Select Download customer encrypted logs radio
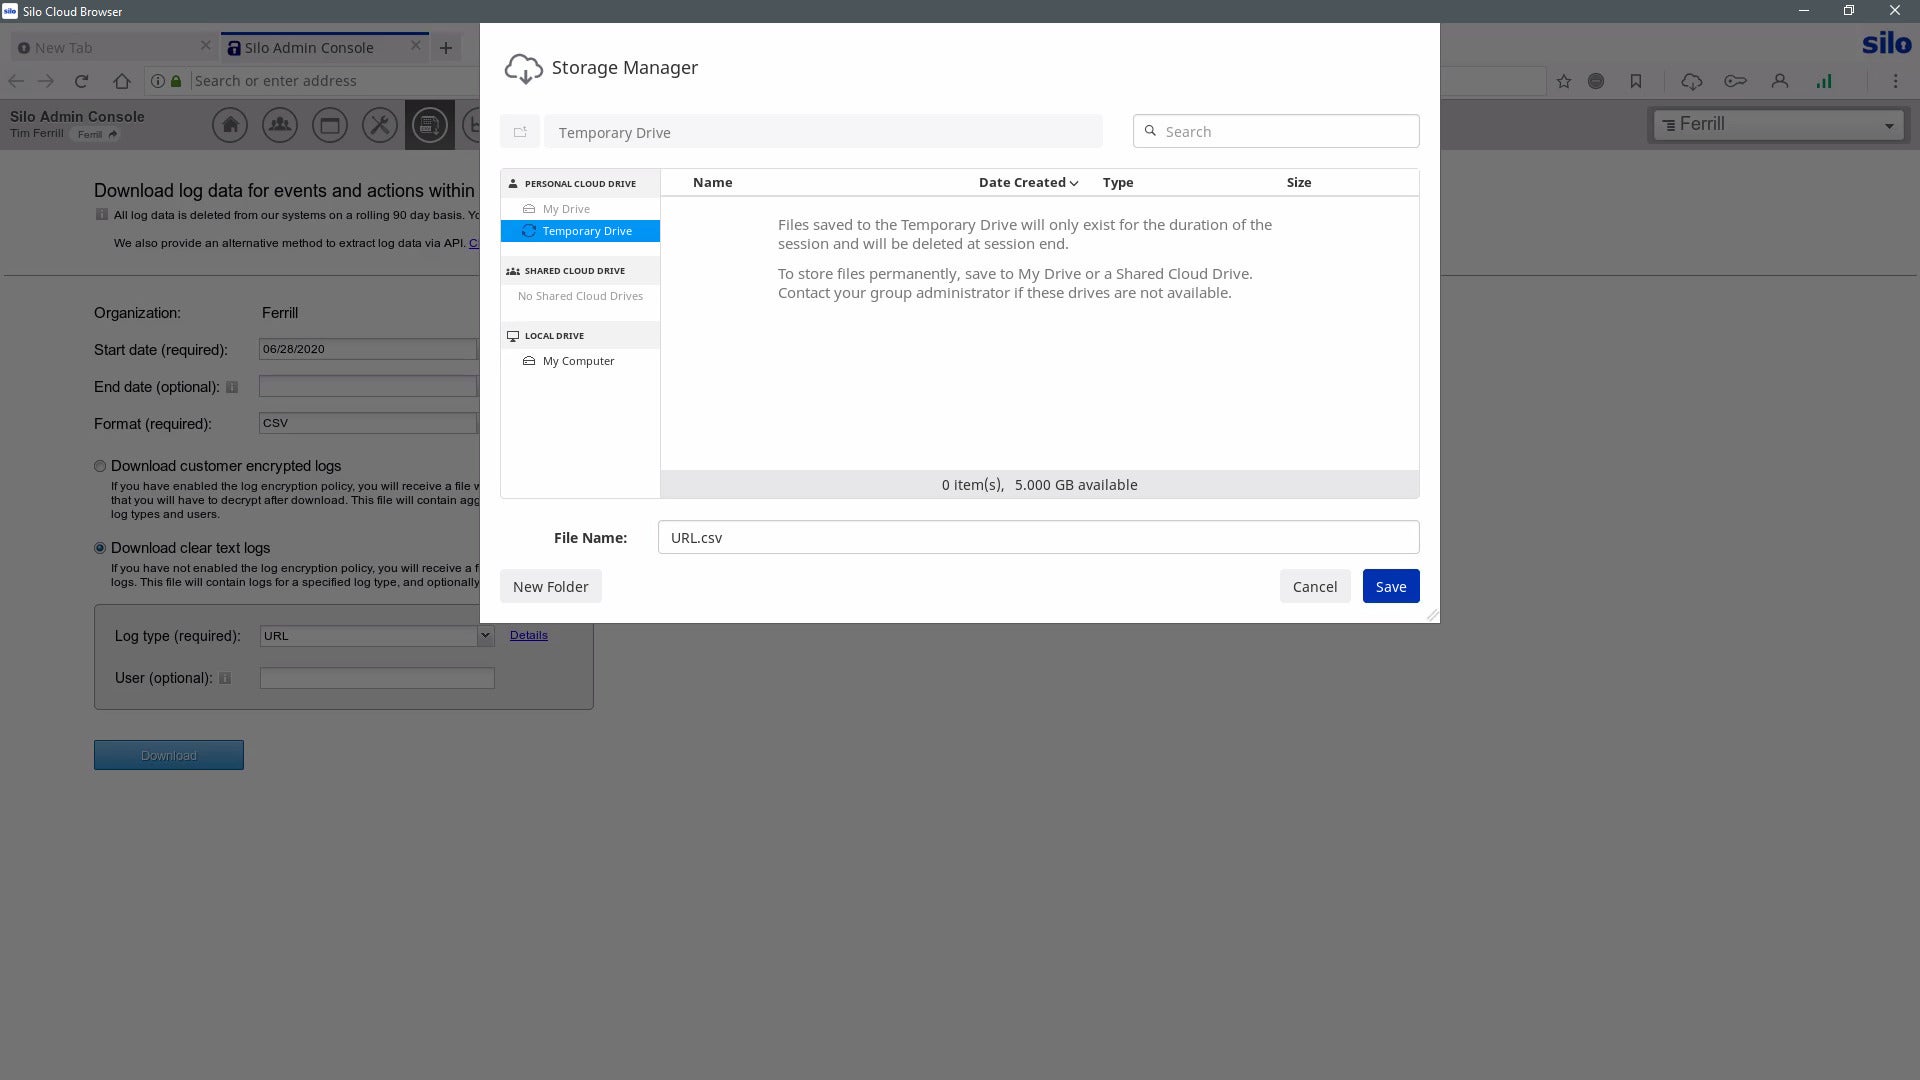The width and height of the screenshot is (1920, 1080). click(100, 466)
